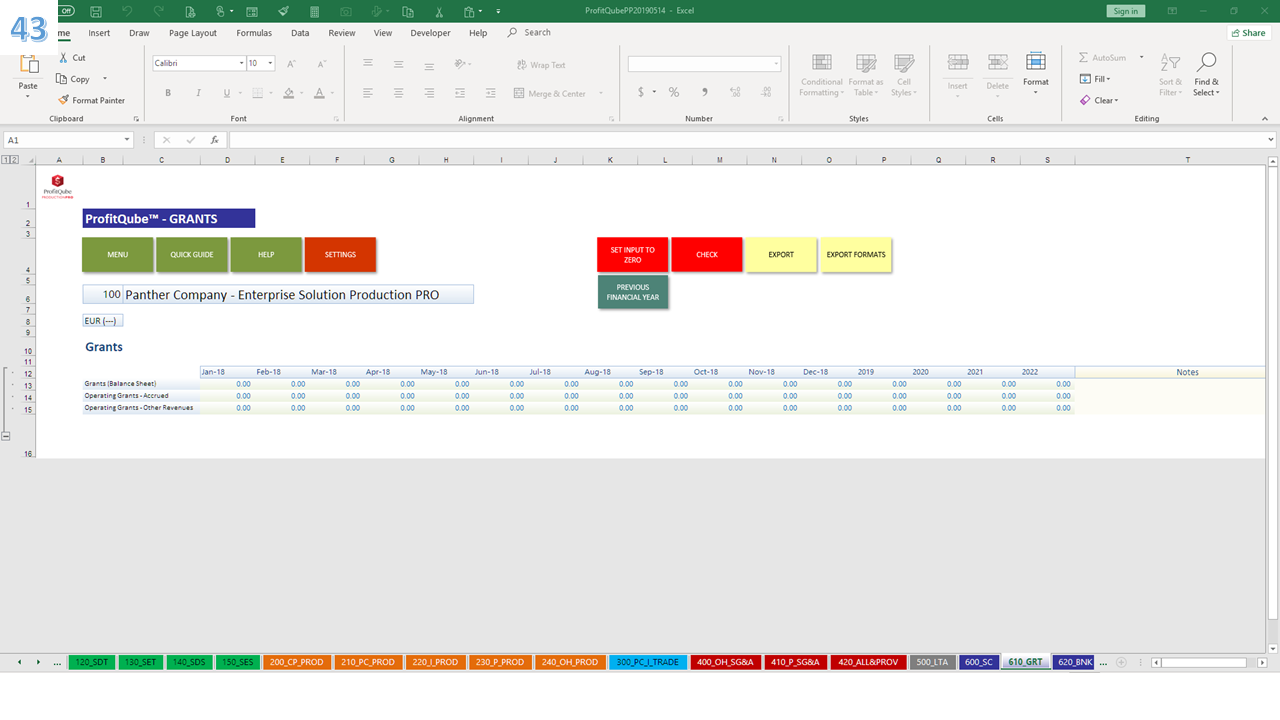The height and width of the screenshot is (720, 1280).
Task: Toggle the AutoSave Off switch
Action: (x=65, y=11)
